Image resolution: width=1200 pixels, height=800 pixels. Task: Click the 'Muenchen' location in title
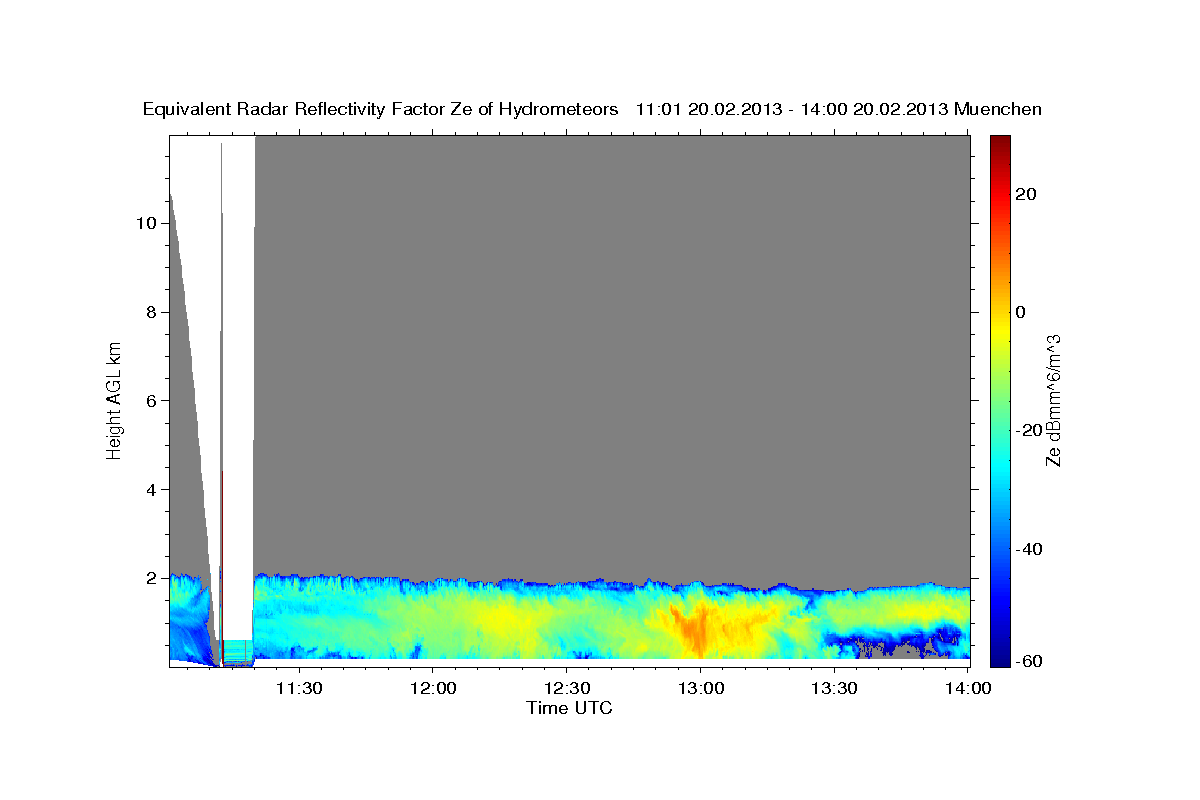(x=999, y=109)
